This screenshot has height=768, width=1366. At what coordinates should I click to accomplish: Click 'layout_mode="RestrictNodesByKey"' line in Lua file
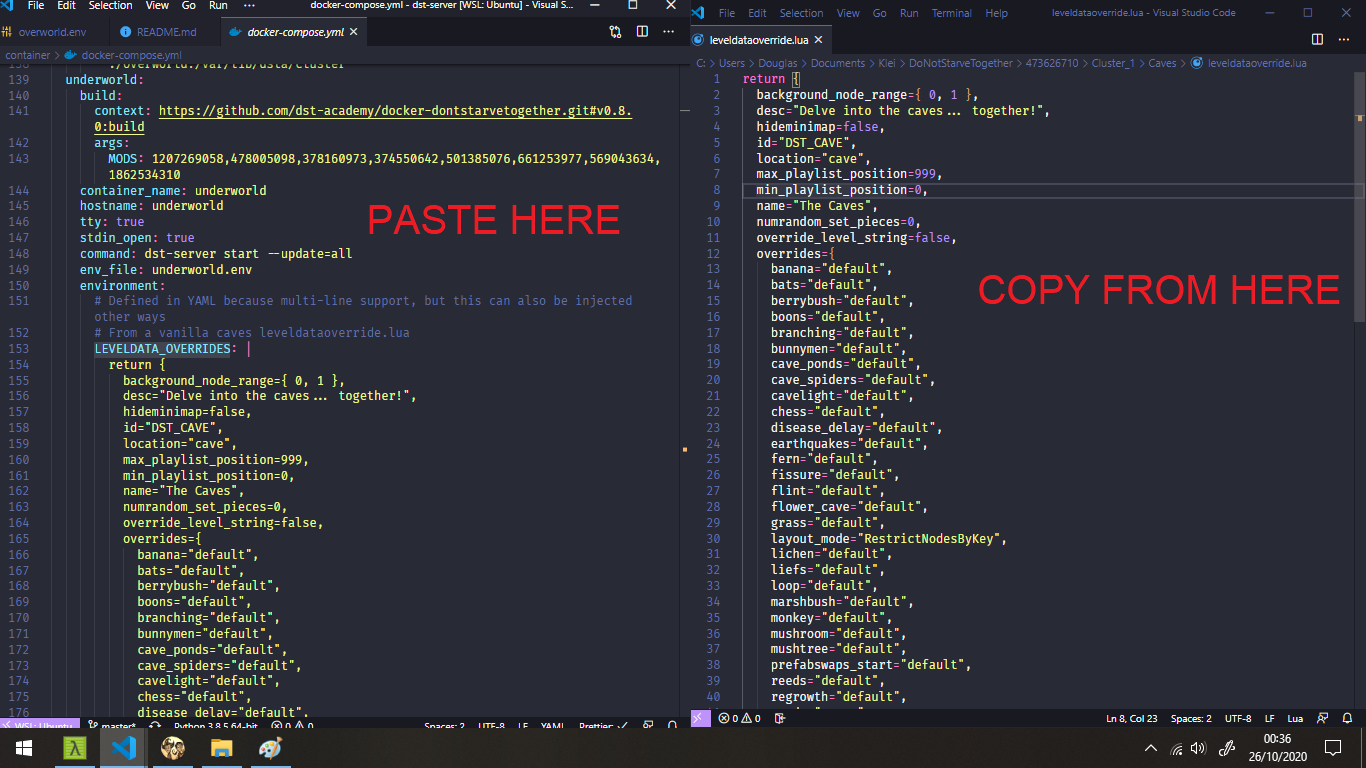pyautogui.click(x=888, y=539)
